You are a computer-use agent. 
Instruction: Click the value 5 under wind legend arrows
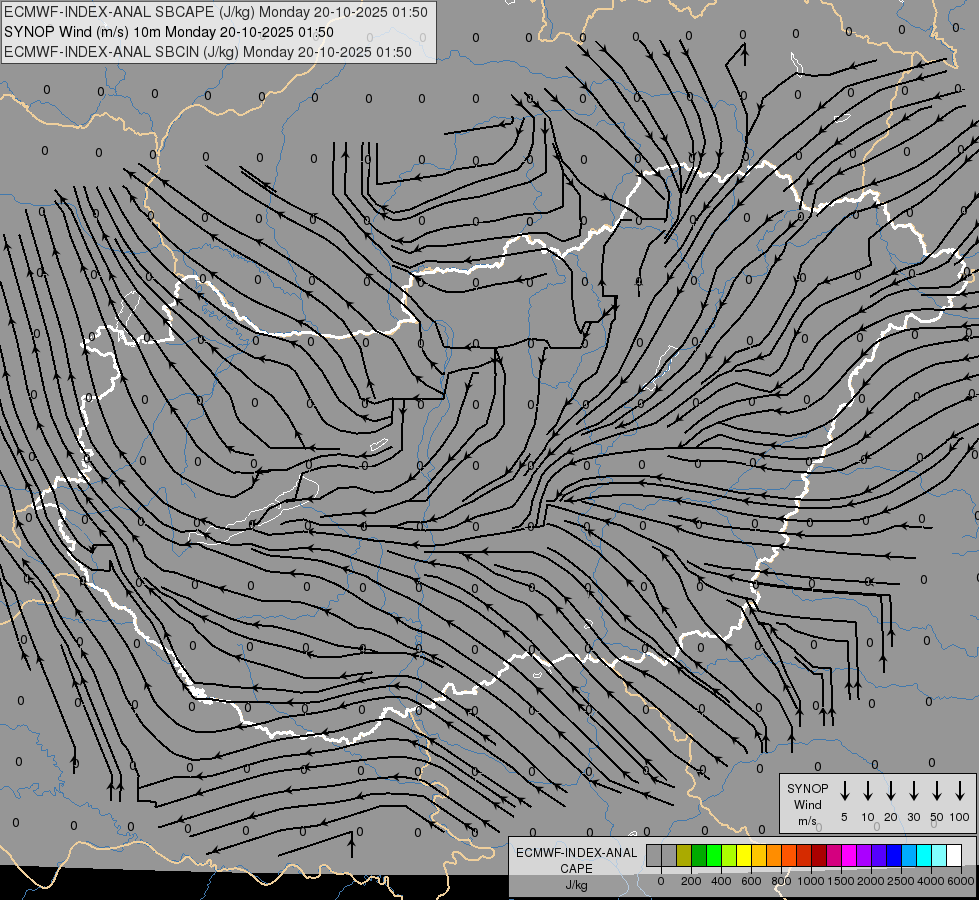844,817
